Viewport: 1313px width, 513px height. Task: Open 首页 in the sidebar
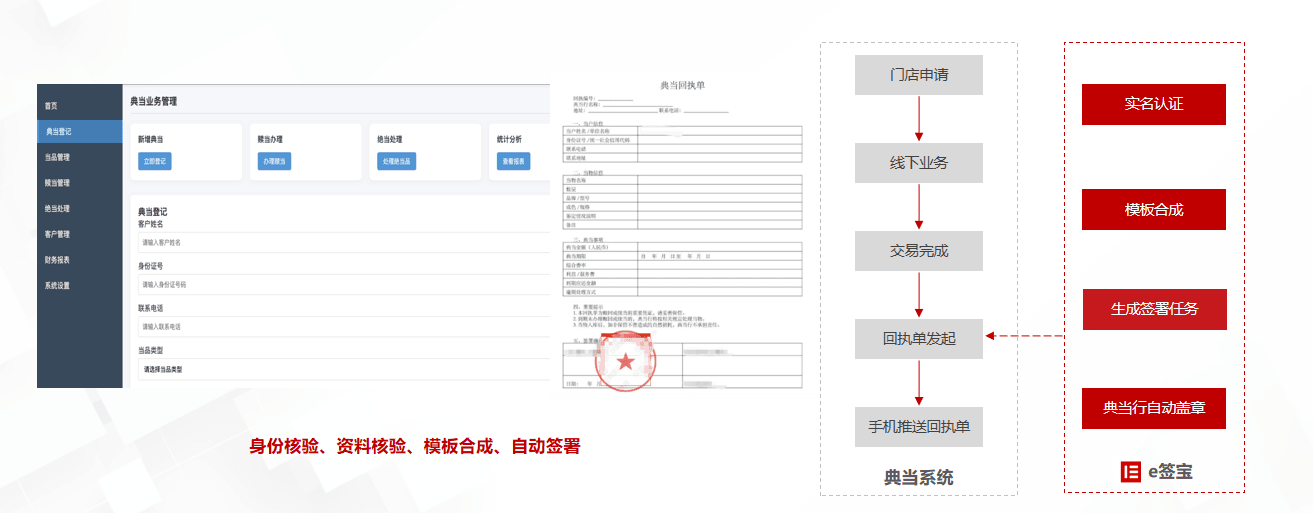pos(51,106)
